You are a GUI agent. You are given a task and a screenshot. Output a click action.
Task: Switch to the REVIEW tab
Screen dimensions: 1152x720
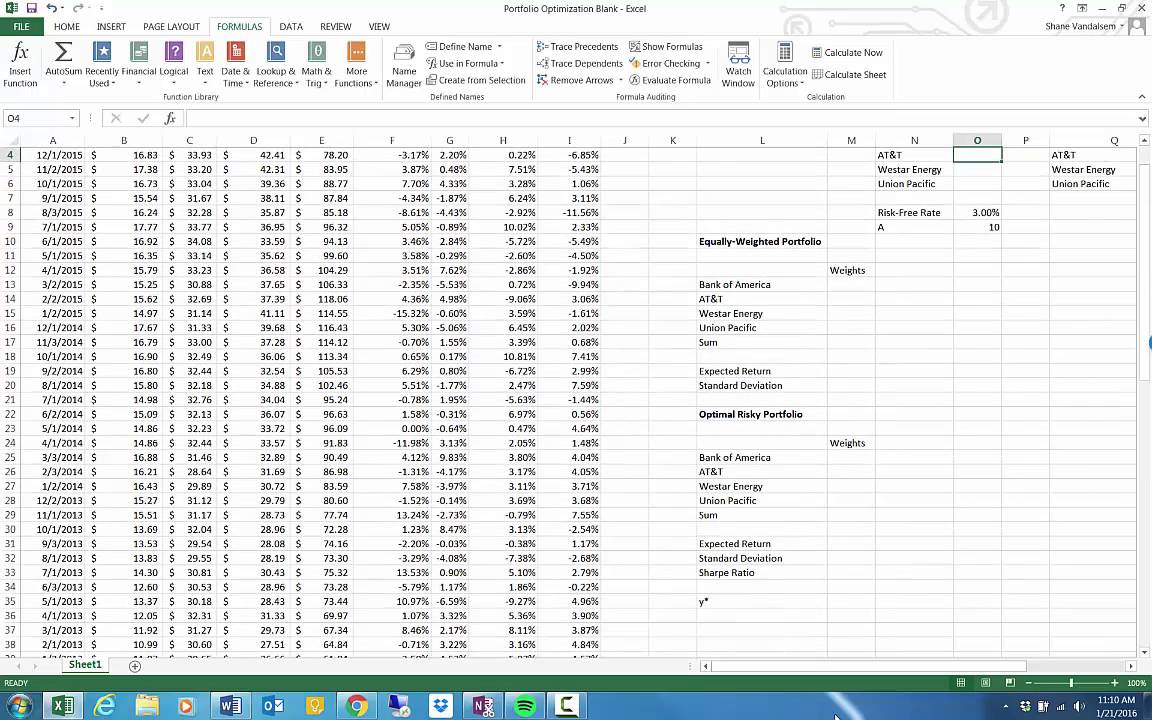tap(336, 26)
